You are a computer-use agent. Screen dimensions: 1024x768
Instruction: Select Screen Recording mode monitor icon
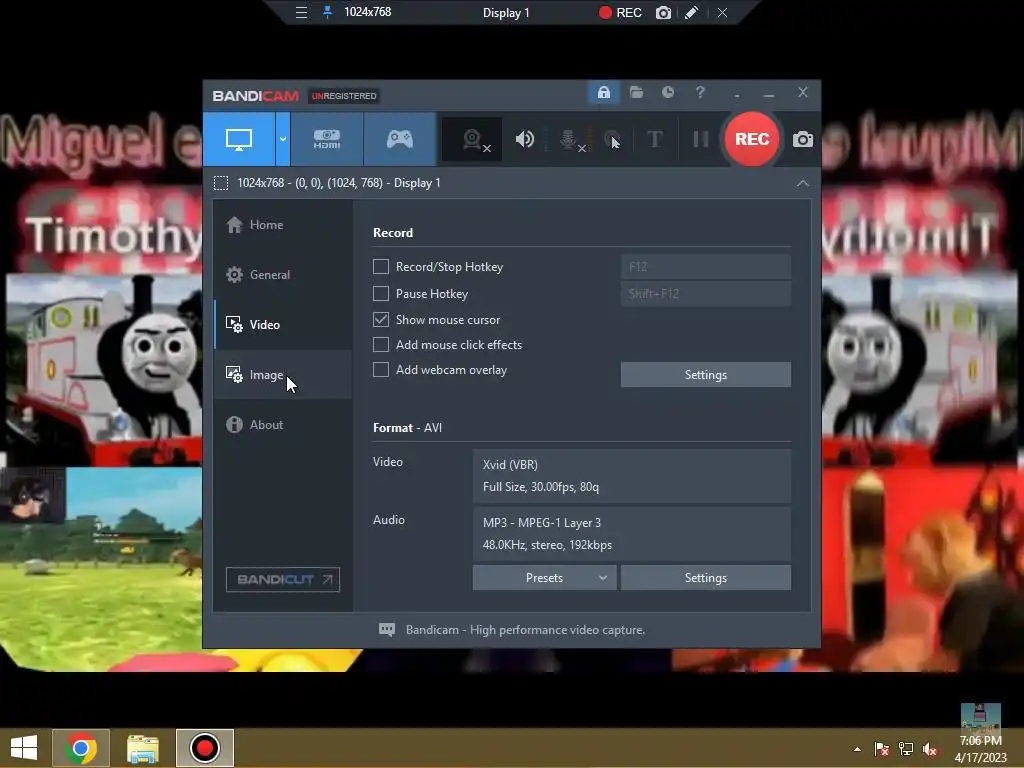click(239, 139)
